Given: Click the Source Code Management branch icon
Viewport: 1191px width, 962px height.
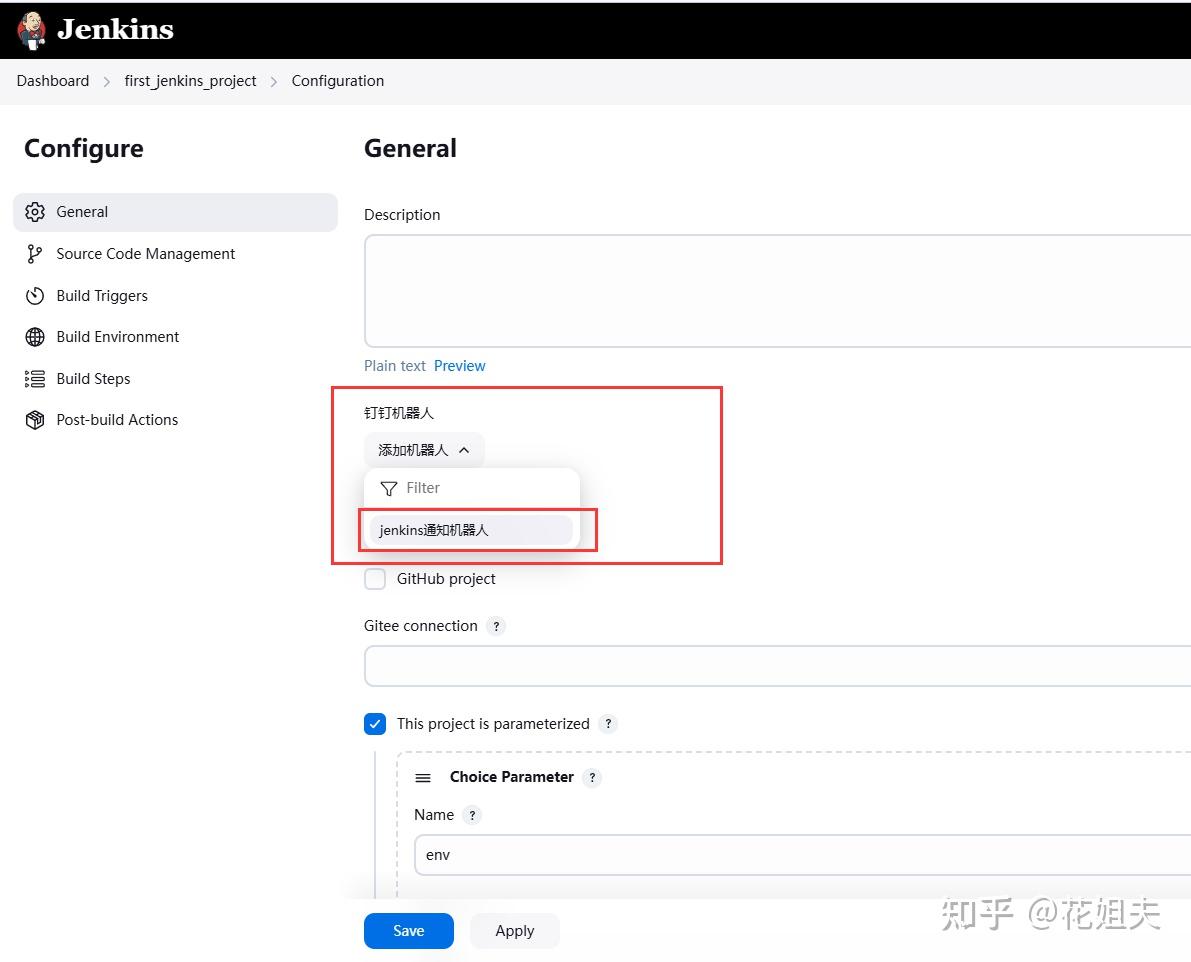Looking at the screenshot, I should 35,254.
